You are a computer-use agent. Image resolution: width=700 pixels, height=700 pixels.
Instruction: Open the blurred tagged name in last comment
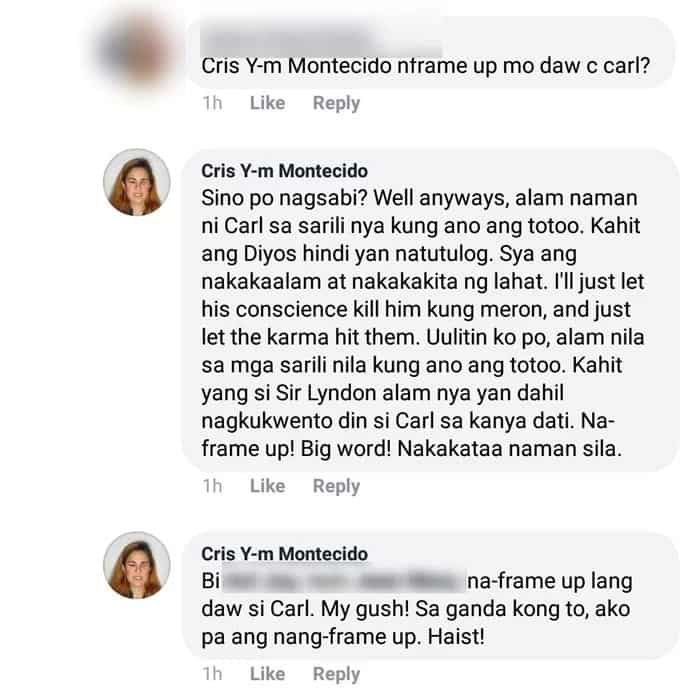343,581
